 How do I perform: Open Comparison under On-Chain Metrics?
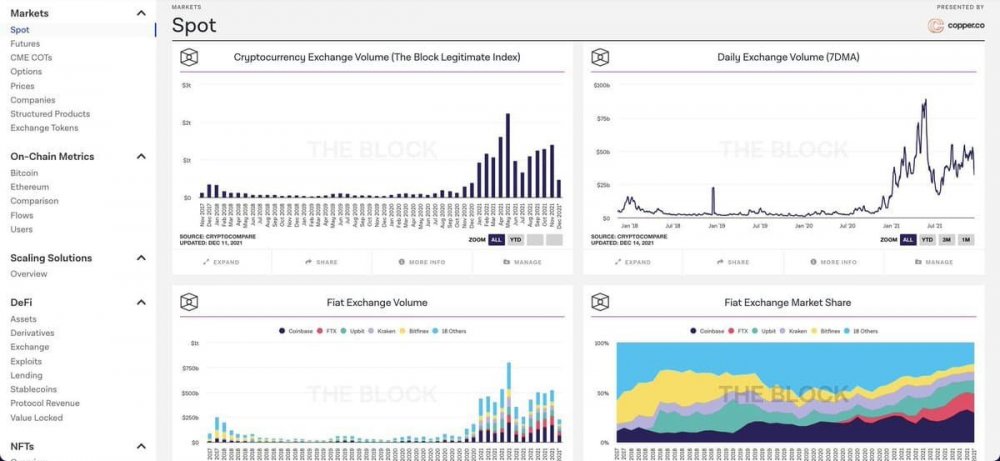pyautogui.click(x=34, y=201)
